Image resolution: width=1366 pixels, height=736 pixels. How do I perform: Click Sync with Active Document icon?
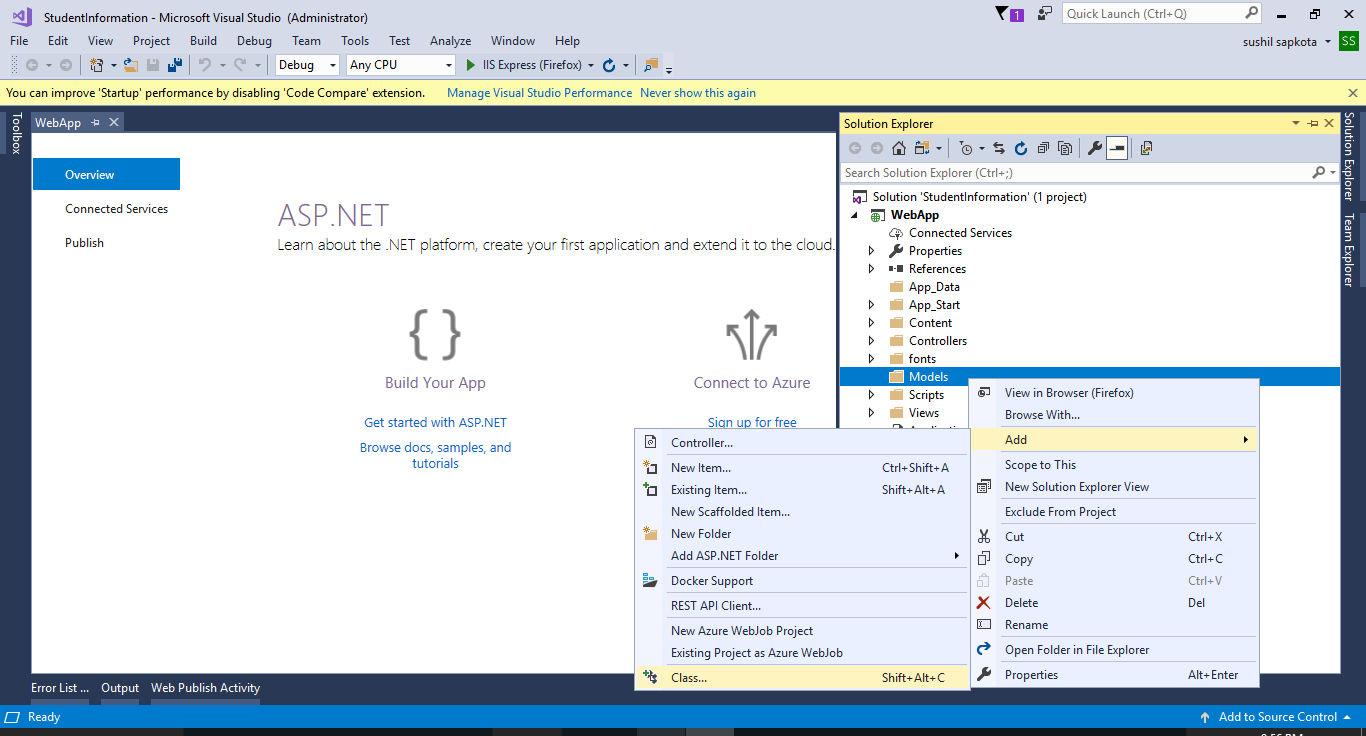click(x=999, y=148)
